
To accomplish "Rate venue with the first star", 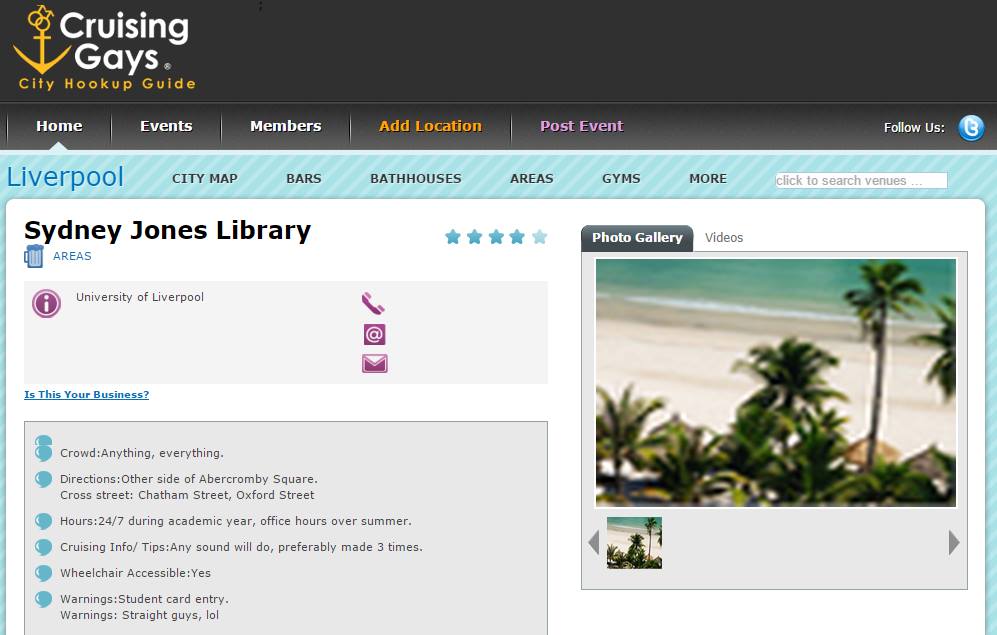I will (453, 237).
